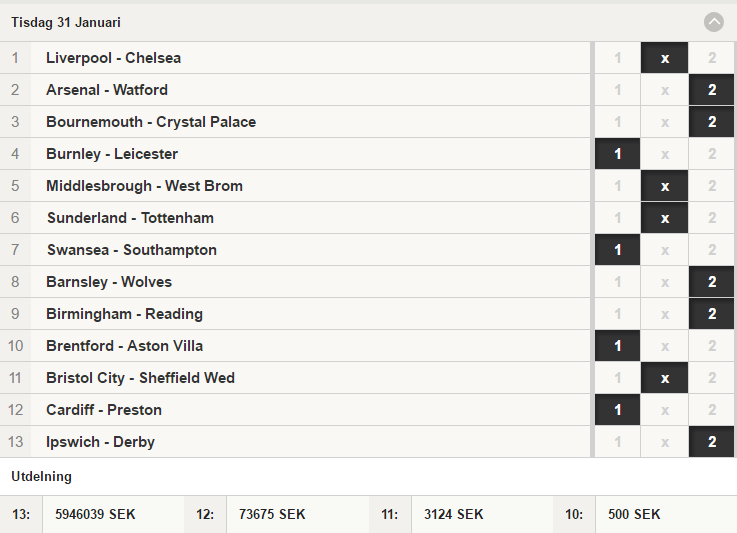The image size is (737, 533).
Task: Toggle the x pick for Sunderland - Tottenham
Action: [665, 218]
